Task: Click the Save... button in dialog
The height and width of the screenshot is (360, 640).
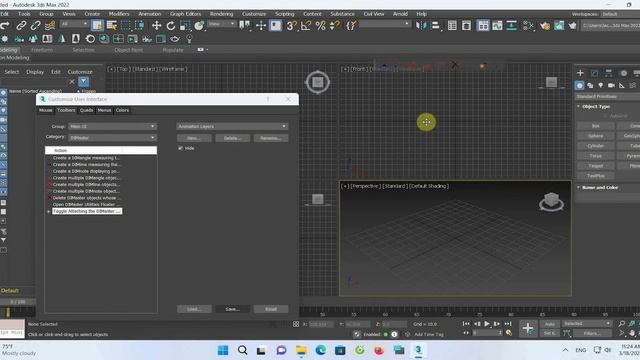Action: (232, 309)
